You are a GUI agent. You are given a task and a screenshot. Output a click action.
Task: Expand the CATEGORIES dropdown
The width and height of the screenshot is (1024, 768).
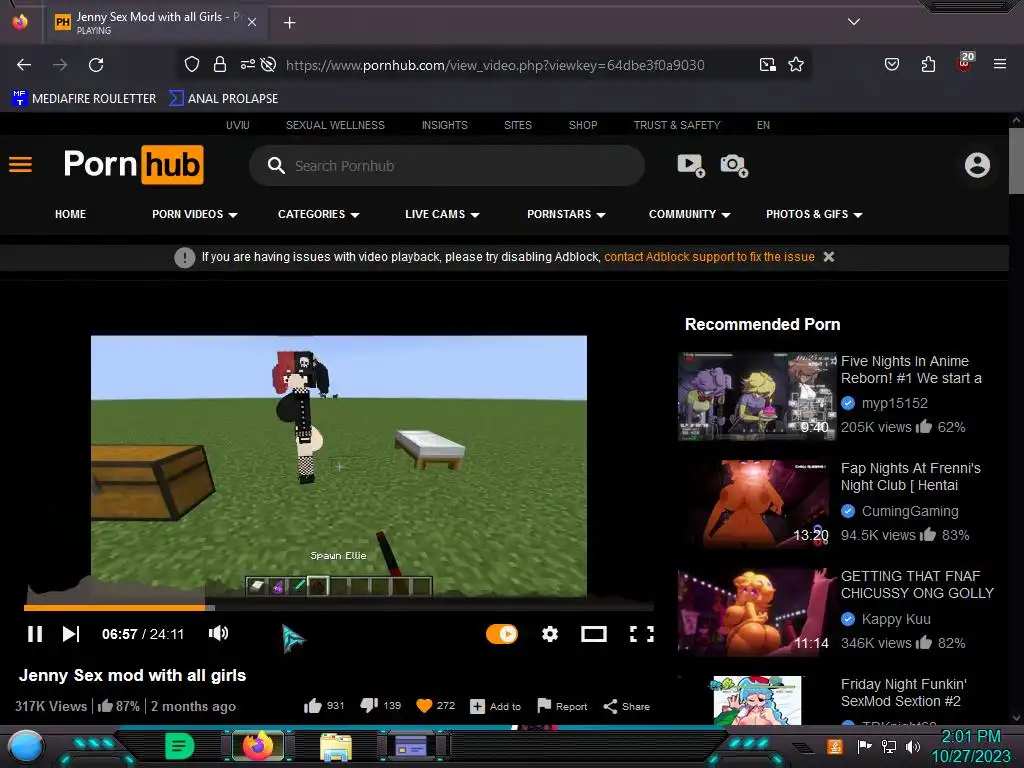coord(319,214)
